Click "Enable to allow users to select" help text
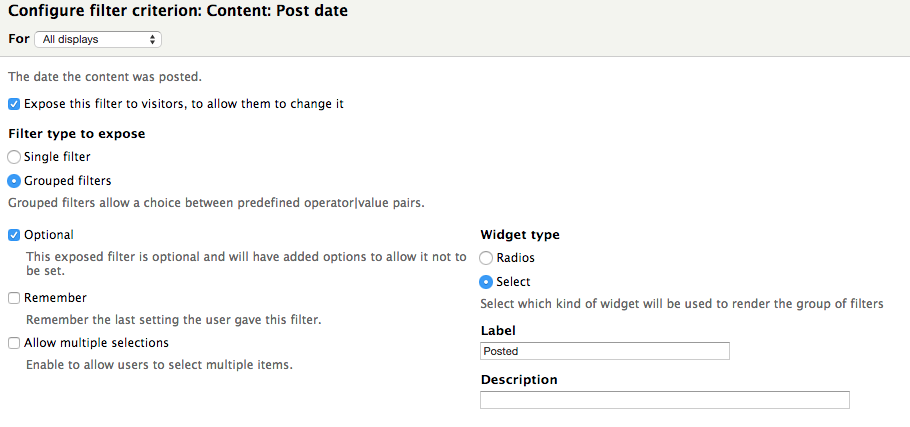 coord(159,365)
